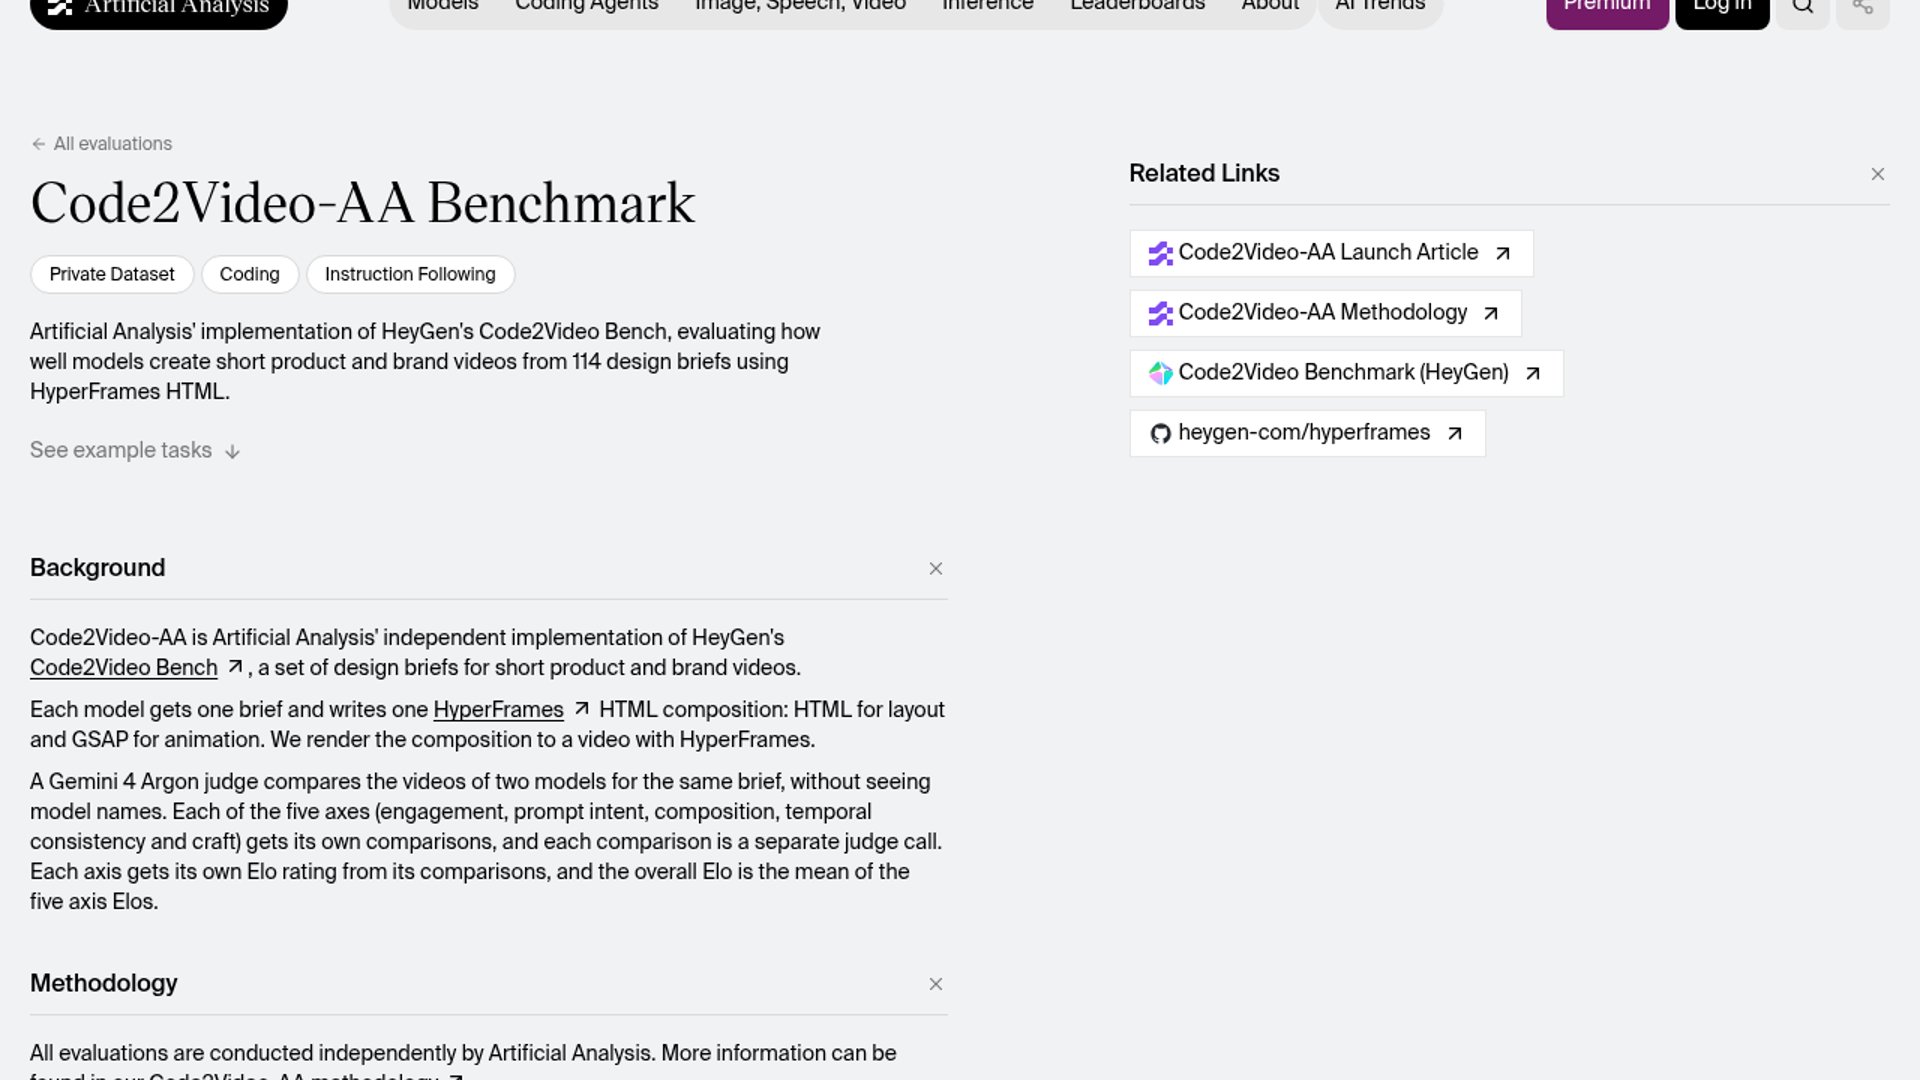Screen dimensions: 1920x1080
Task: Expand See example tasks
Action: (x=135, y=451)
